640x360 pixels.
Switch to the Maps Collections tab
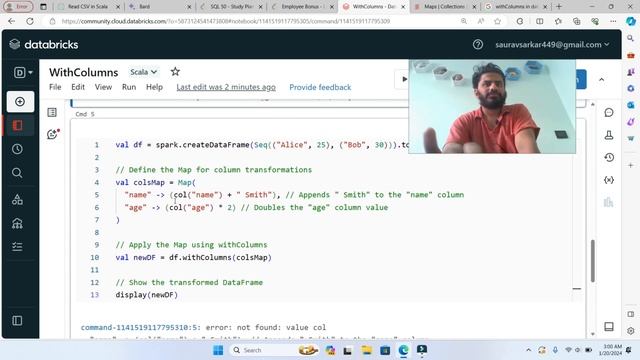point(444,7)
